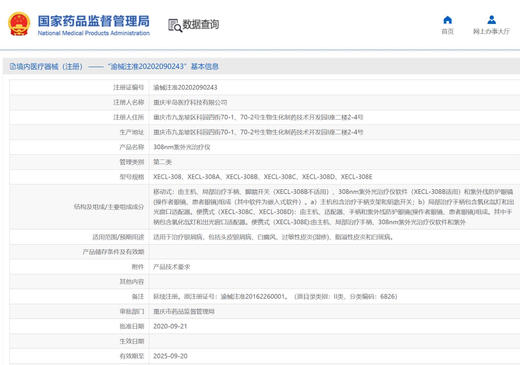520x365 pixels.
Task: Select the intended use description text
Action: (273, 237)
